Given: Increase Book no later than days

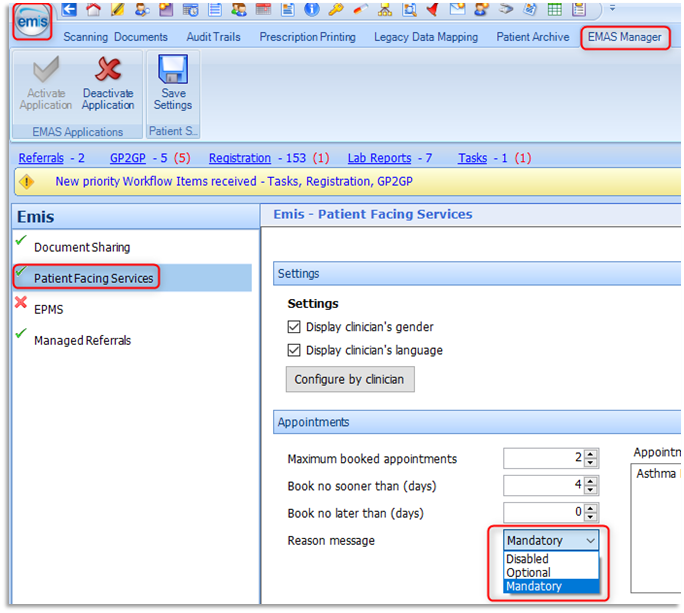Looking at the screenshot, I should [x=590, y=508].
